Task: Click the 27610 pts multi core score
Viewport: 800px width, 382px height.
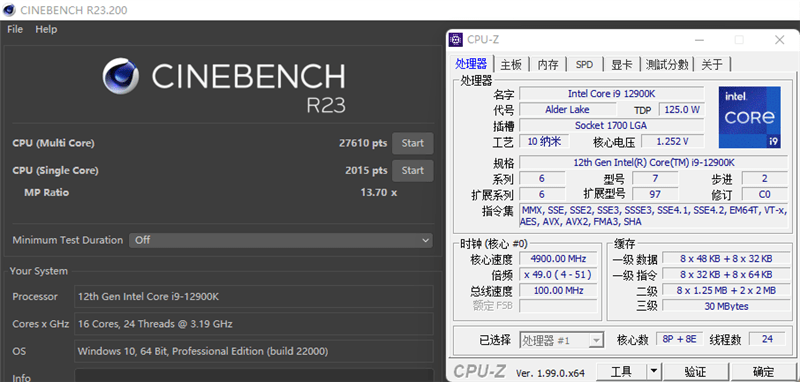Action: [363, 143]
